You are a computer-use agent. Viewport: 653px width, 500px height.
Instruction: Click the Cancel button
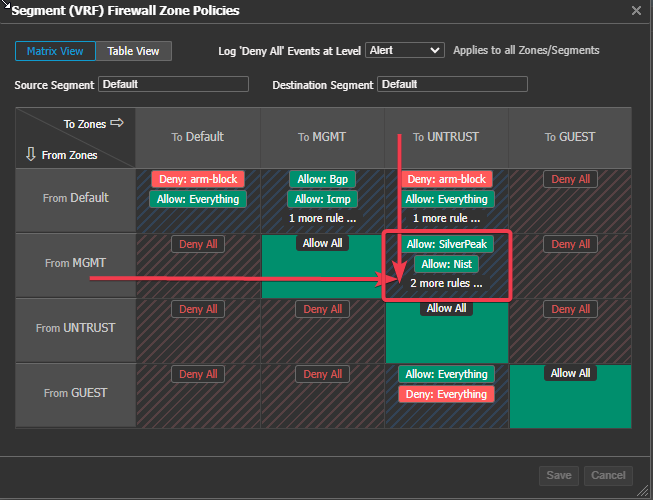tap(608, 475)
